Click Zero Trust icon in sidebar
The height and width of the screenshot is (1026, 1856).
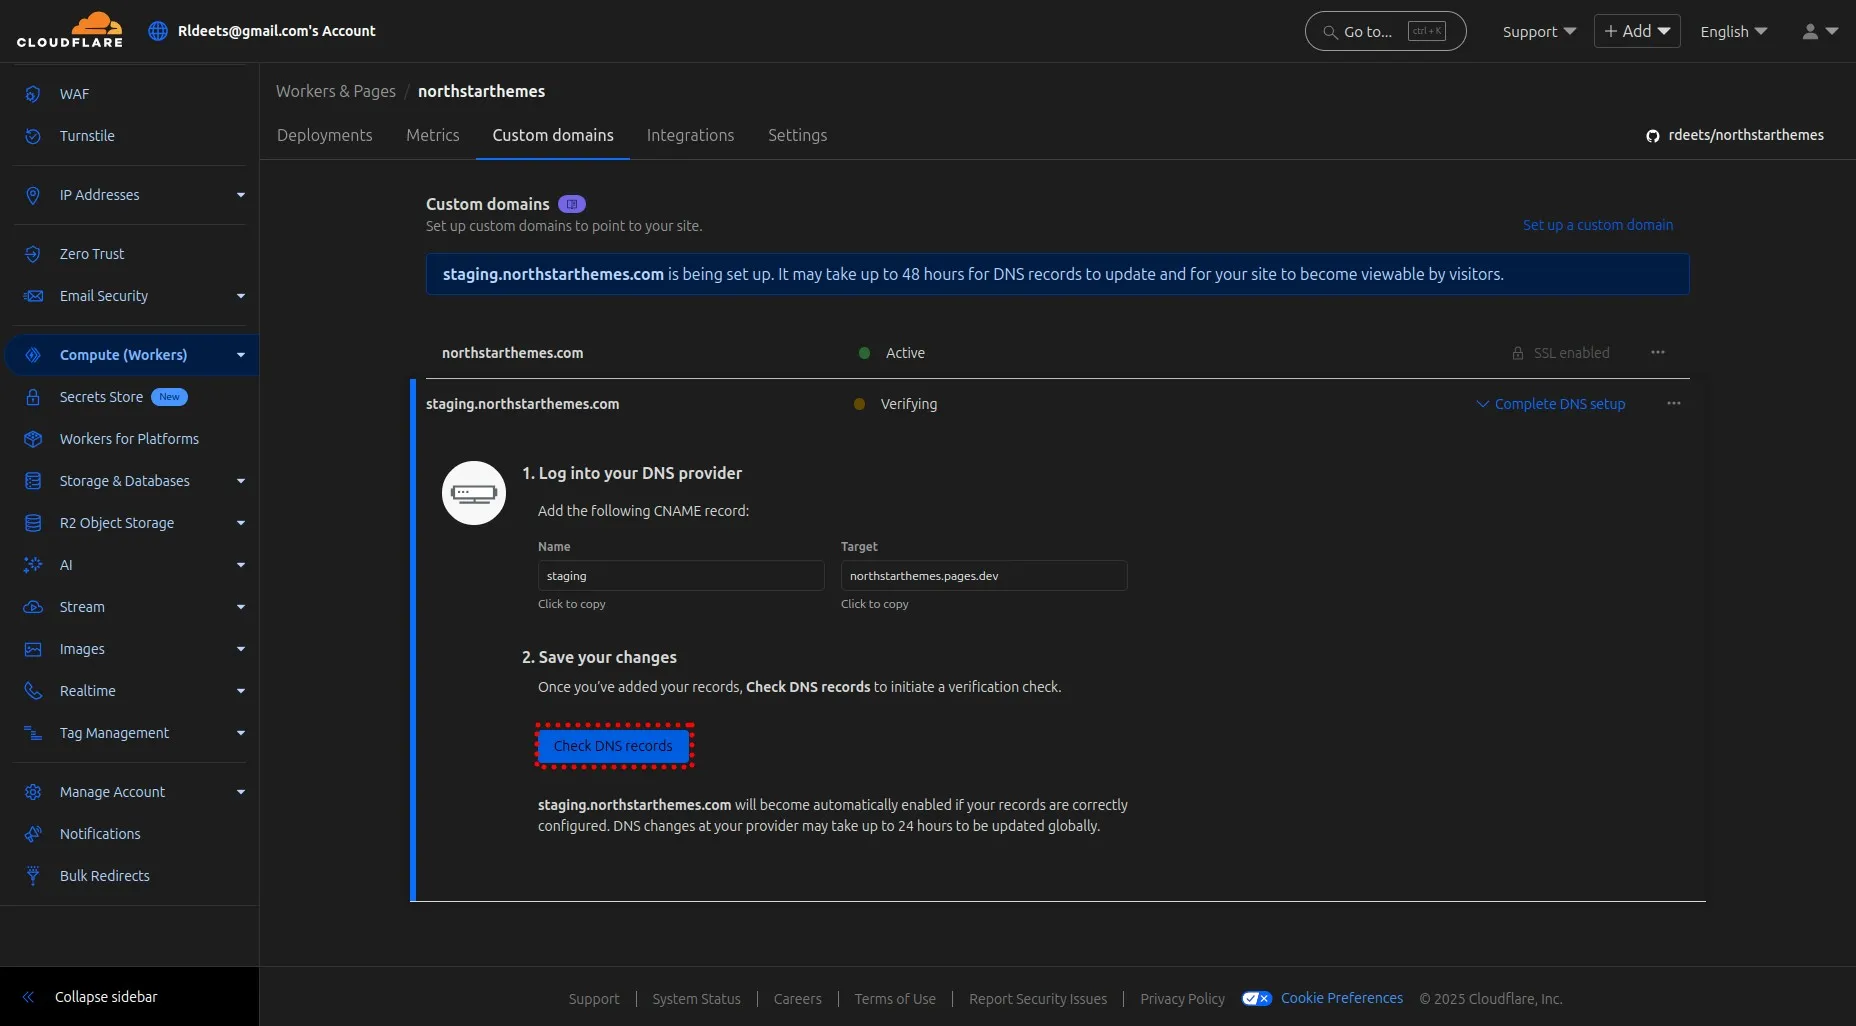coord(33,254)
